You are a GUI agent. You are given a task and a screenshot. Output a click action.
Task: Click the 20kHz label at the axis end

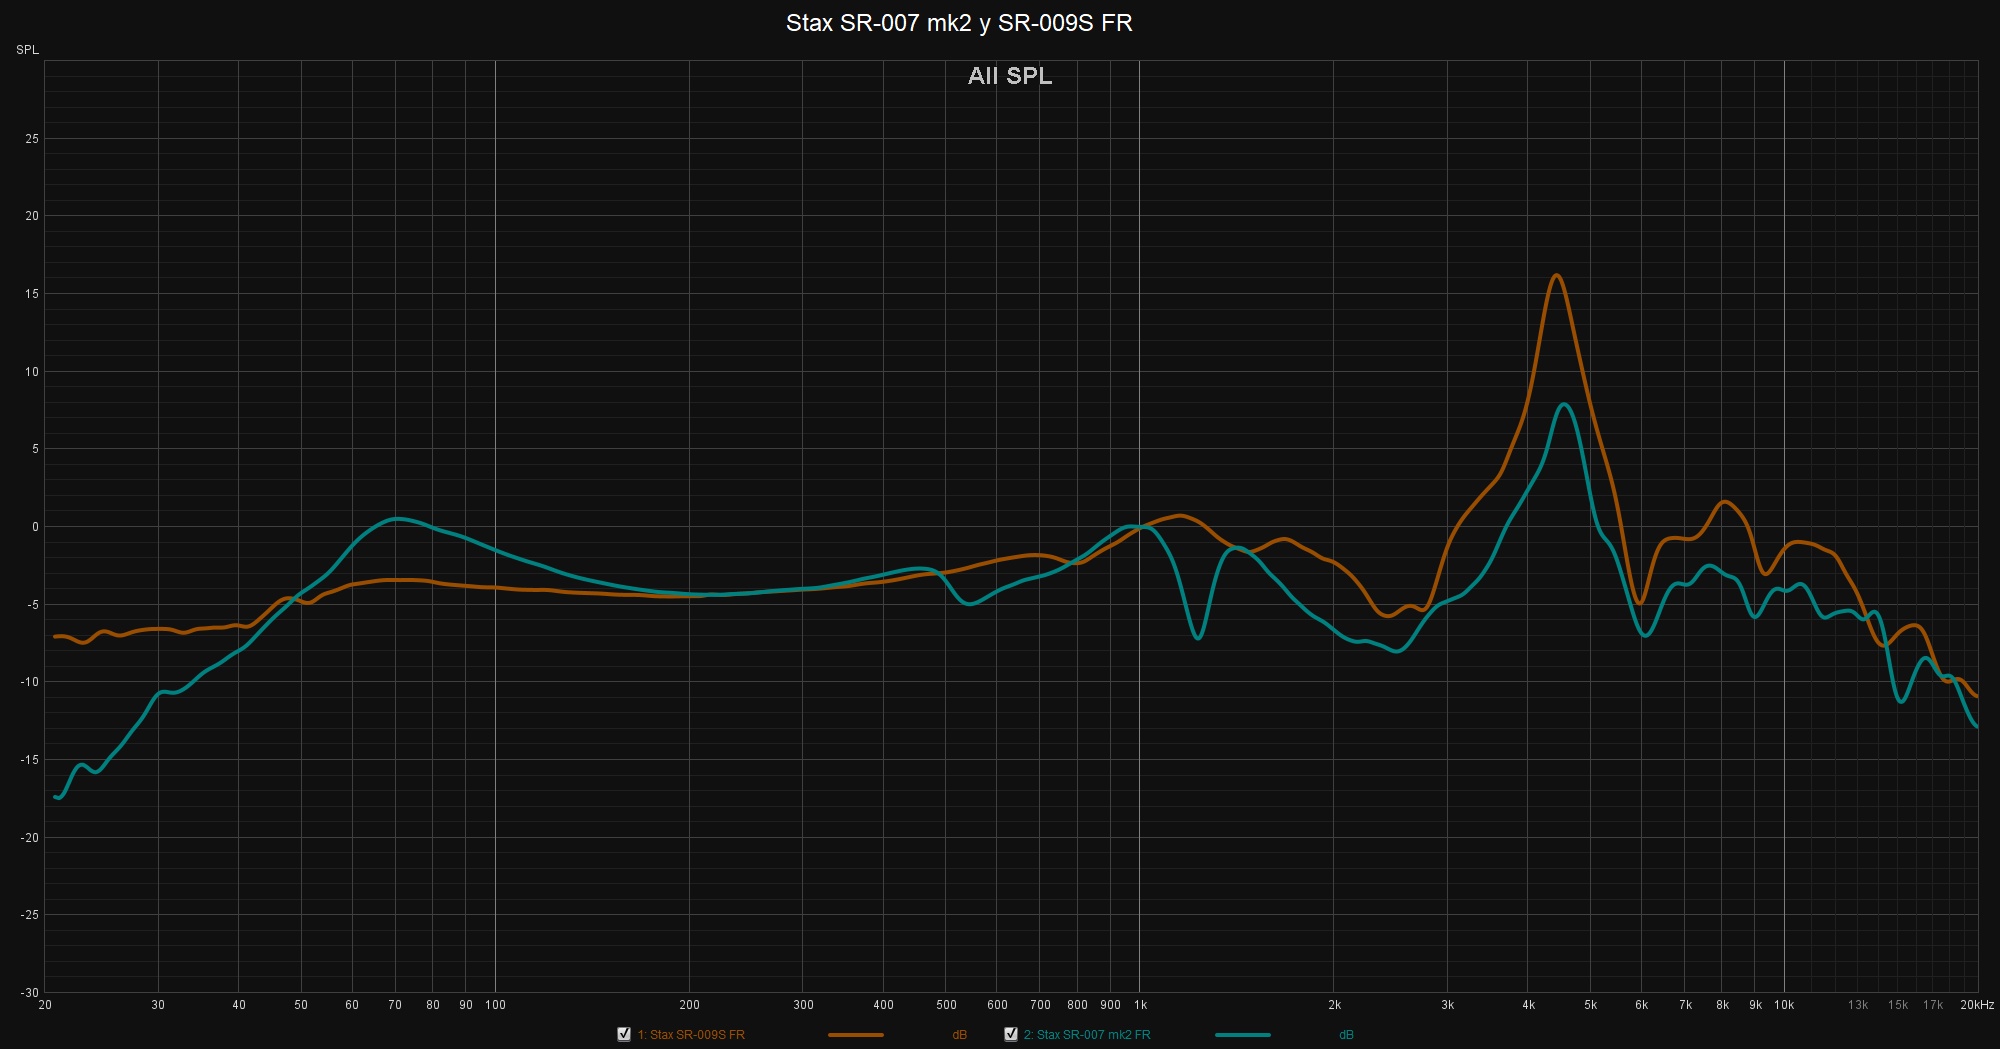pyautogui.click(x=1976, y=1005)
